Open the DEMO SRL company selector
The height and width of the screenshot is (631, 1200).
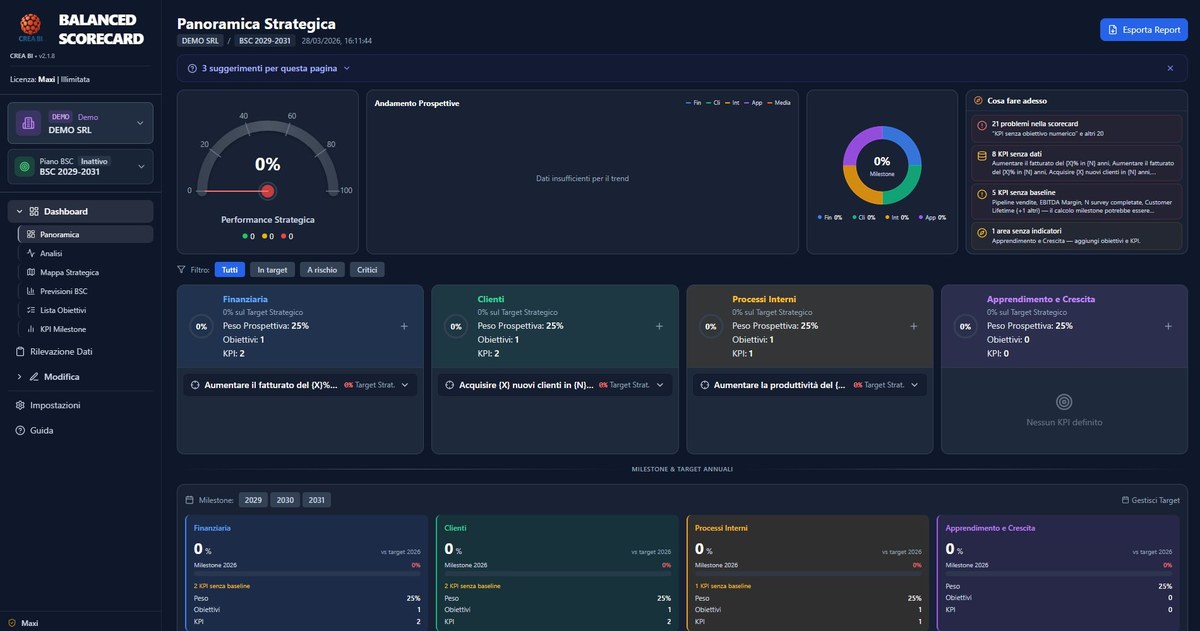pyautogui.click(x=80, y=121)
